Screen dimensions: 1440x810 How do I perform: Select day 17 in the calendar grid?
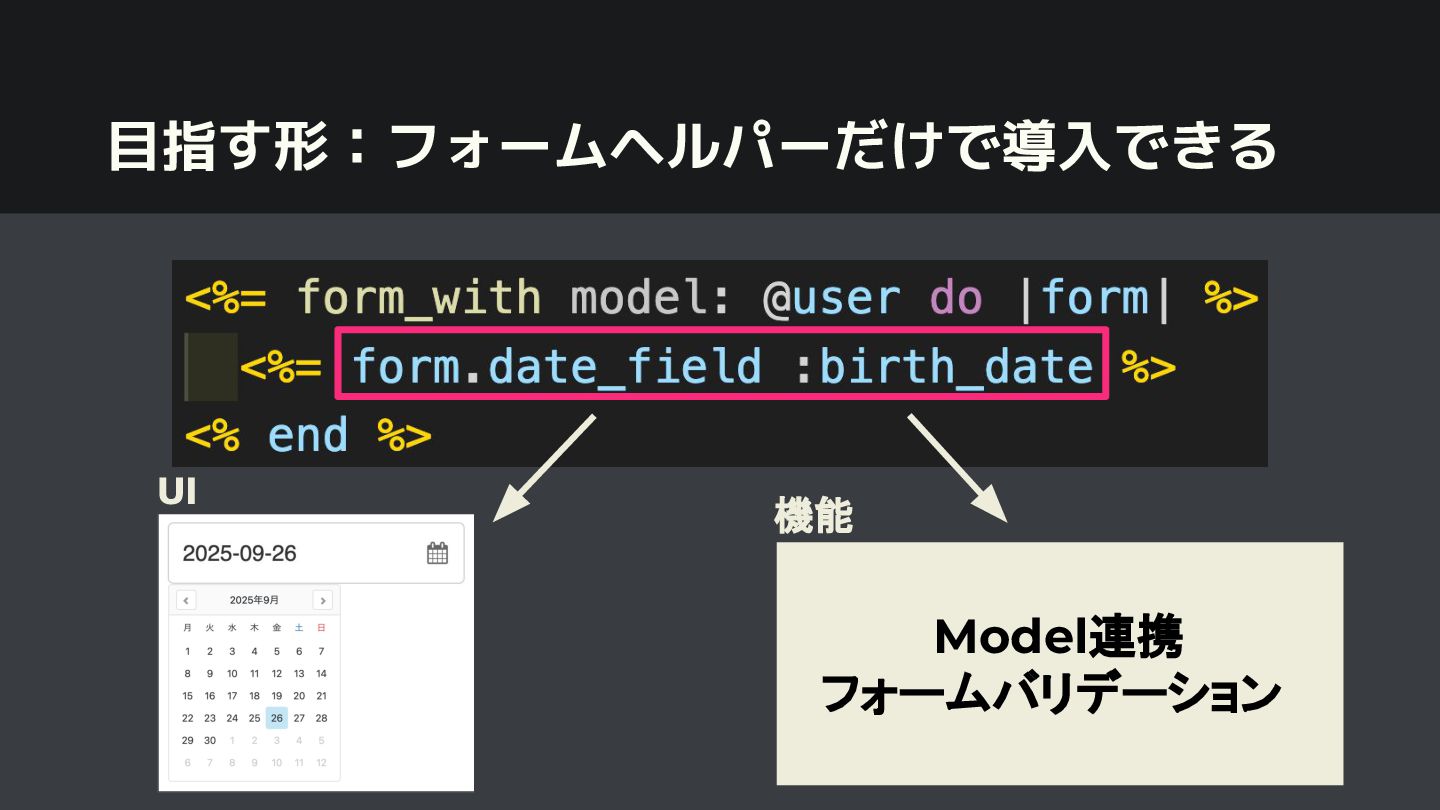[x=232, y=696]
